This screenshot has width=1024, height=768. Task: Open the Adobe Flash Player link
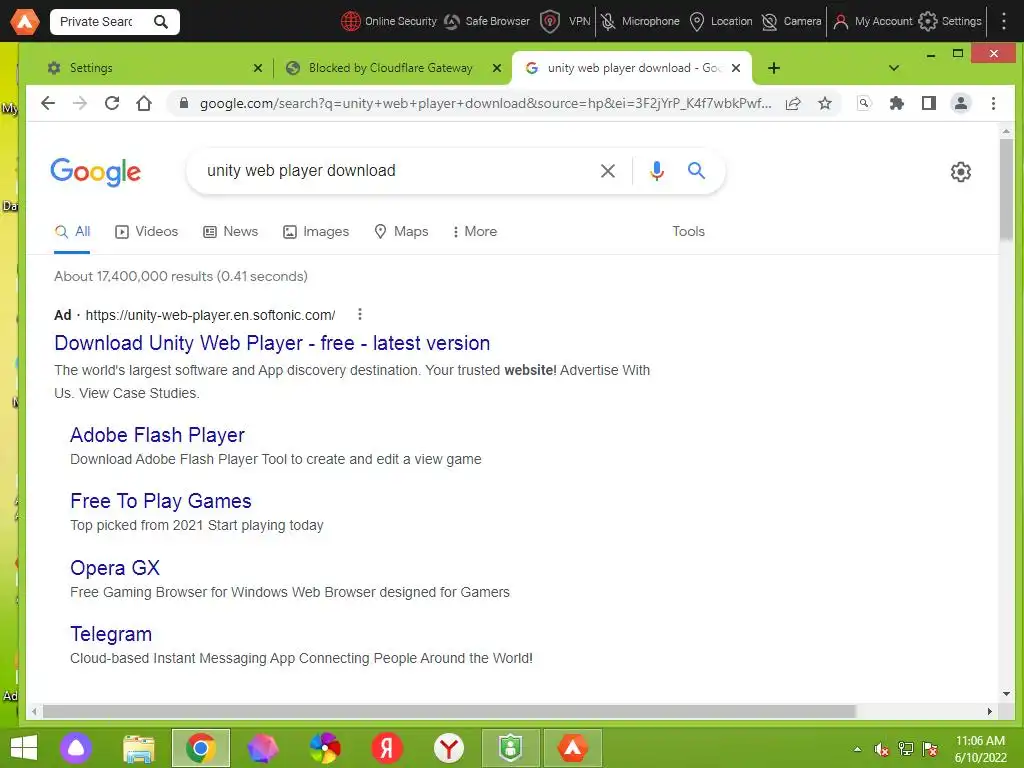pos(157,435)
